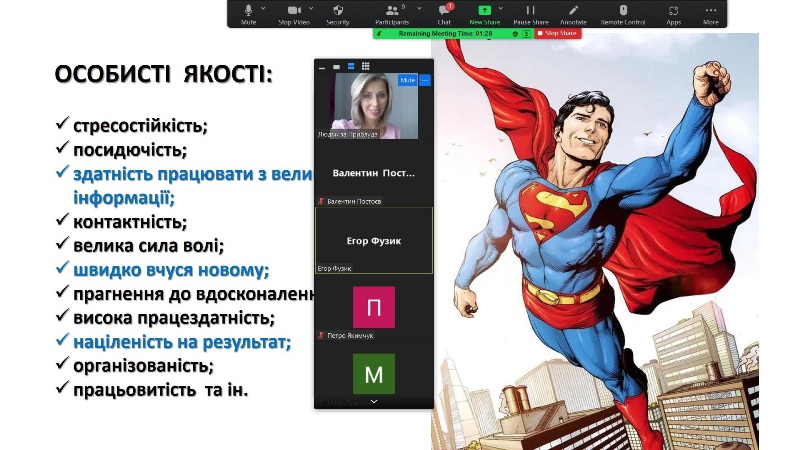The image size is (800, 450).
Task: Open three-dots menu on host video tile
Action: coord(424,80)
